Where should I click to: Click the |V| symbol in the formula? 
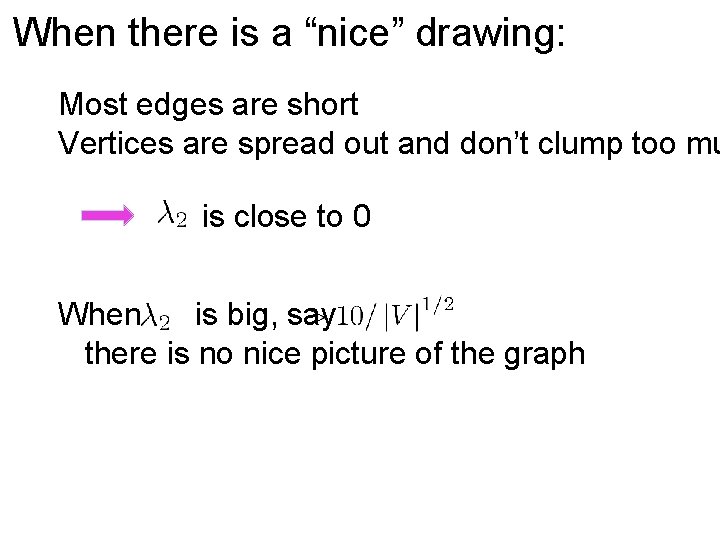(402, 317)
